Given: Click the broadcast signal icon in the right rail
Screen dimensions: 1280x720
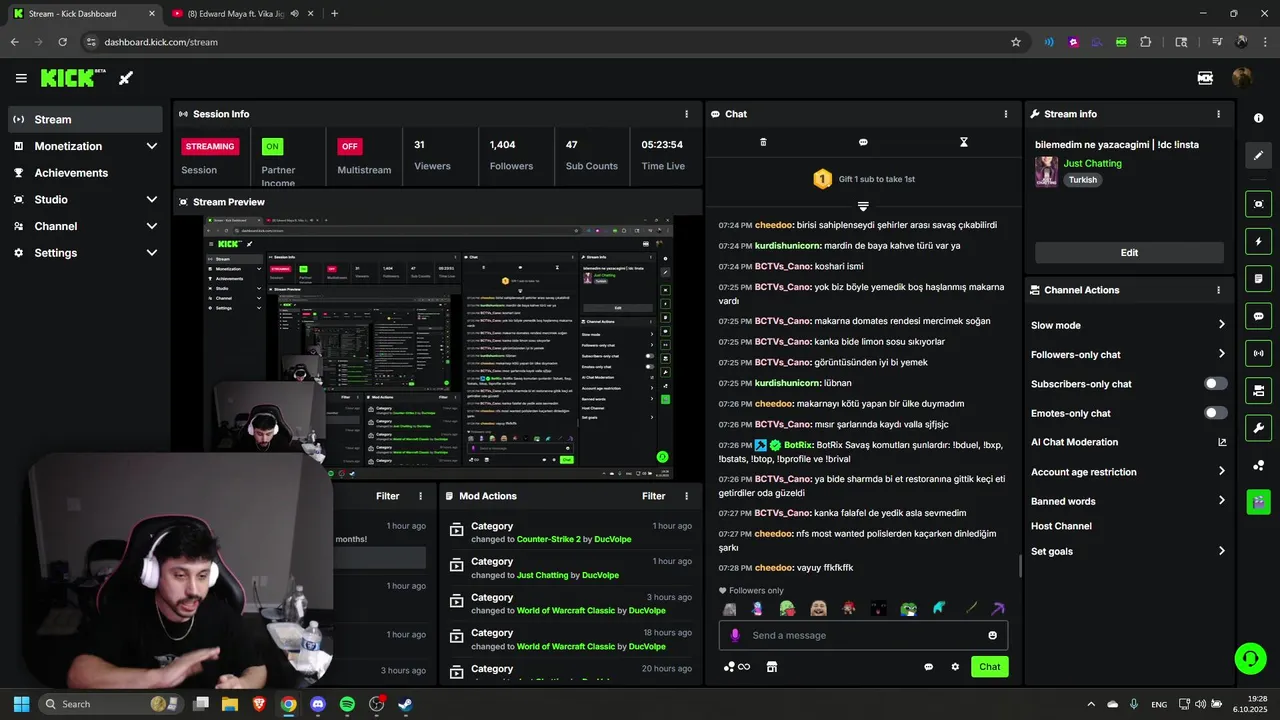Looking at the screenshot, I should [x=1258, y=353].
